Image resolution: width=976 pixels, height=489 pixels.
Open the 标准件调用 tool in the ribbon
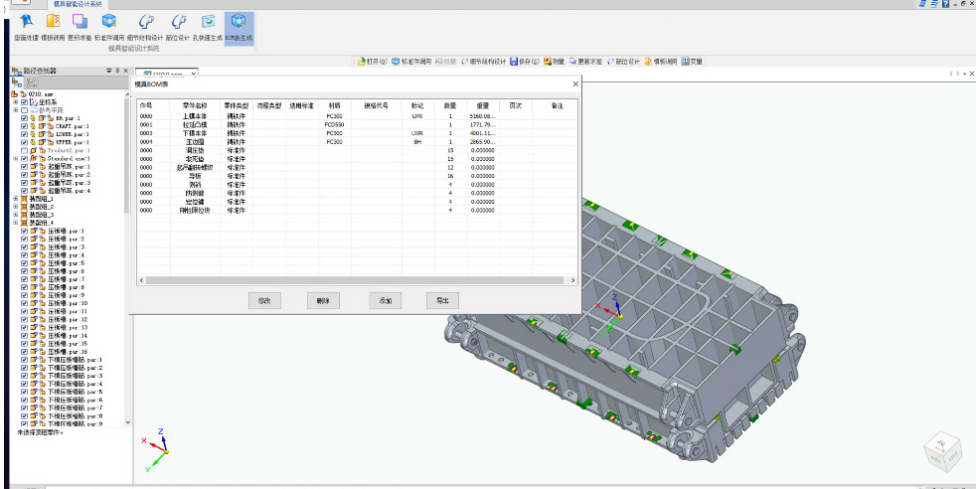click(109, 22)
